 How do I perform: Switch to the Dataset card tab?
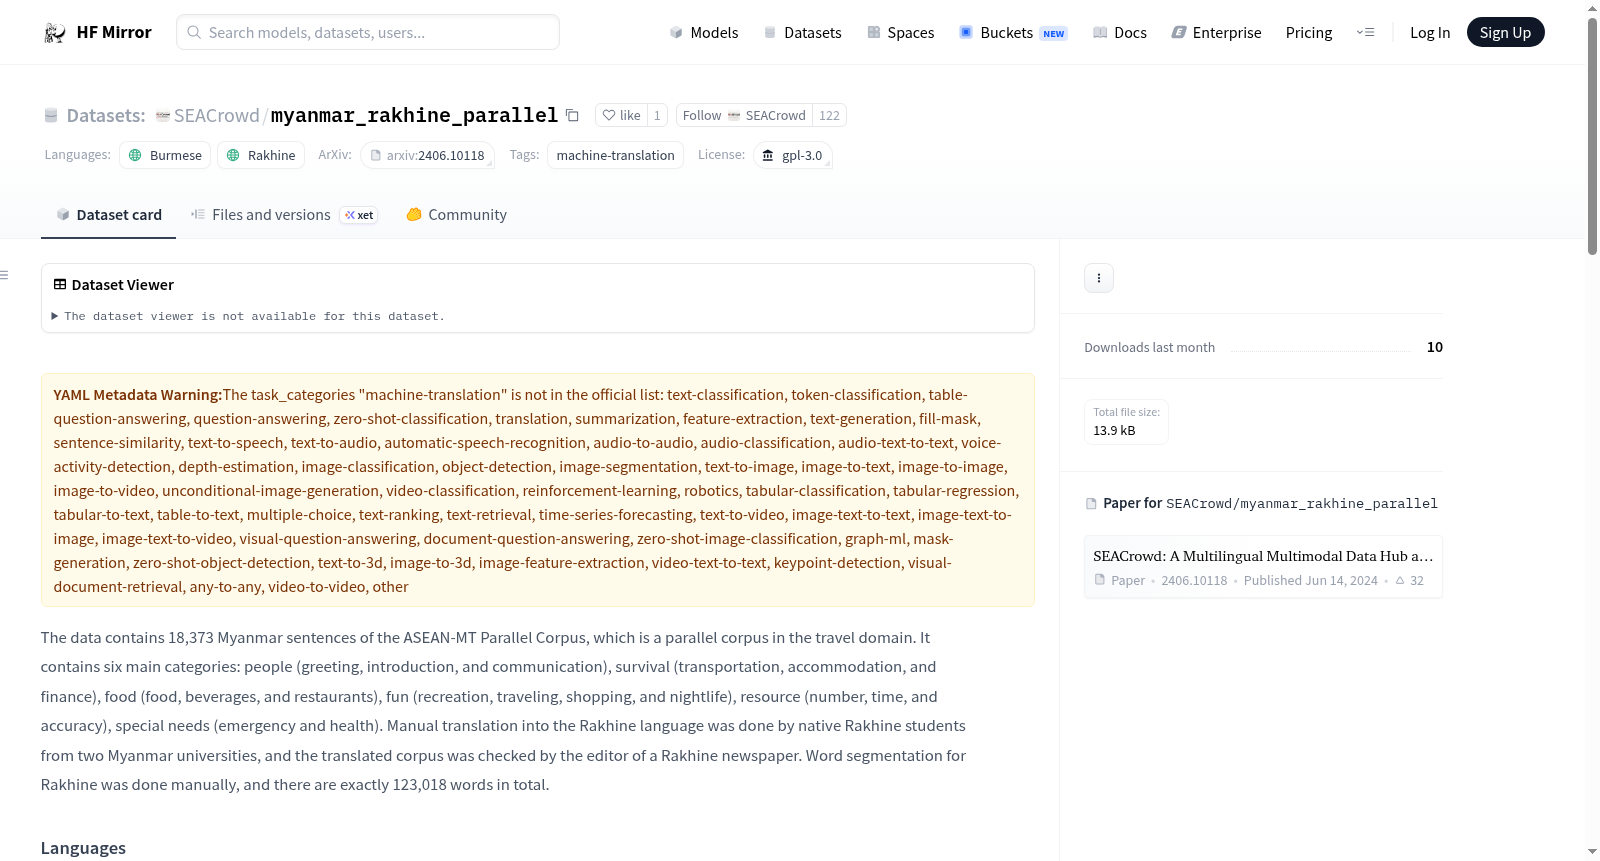[x=108, y=215]
